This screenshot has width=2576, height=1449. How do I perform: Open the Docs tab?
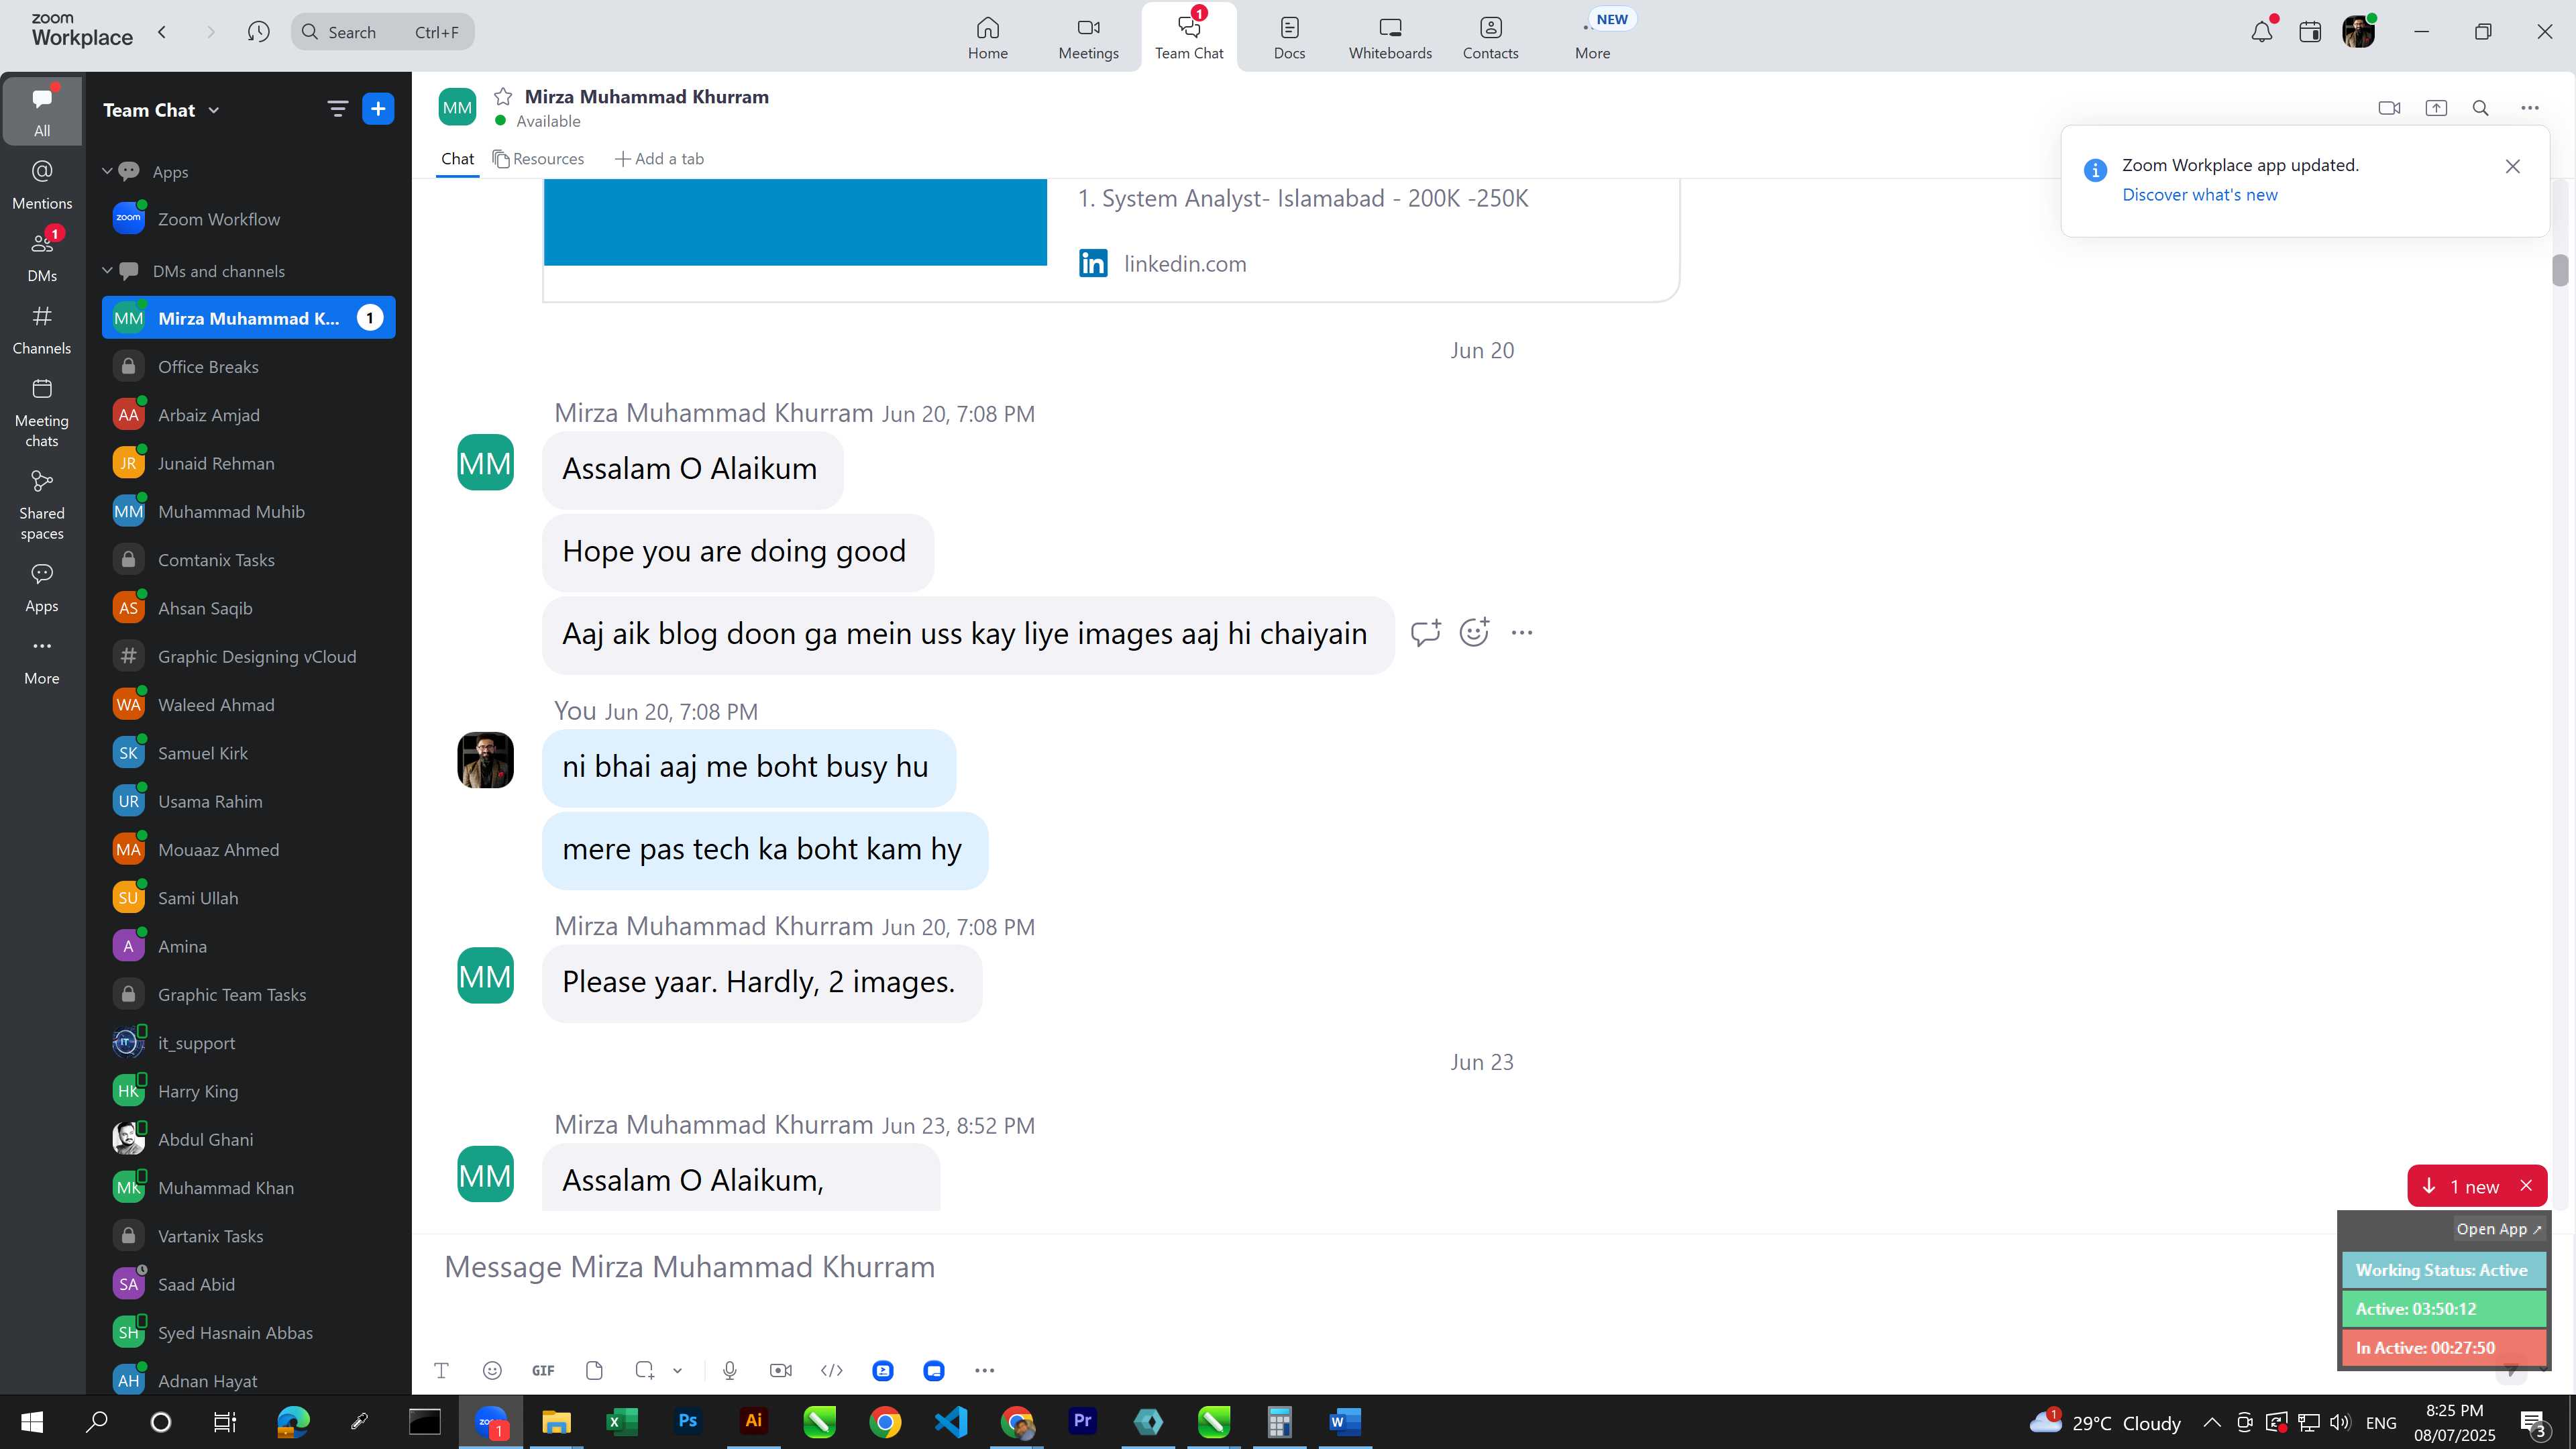tap(1289, 38)
